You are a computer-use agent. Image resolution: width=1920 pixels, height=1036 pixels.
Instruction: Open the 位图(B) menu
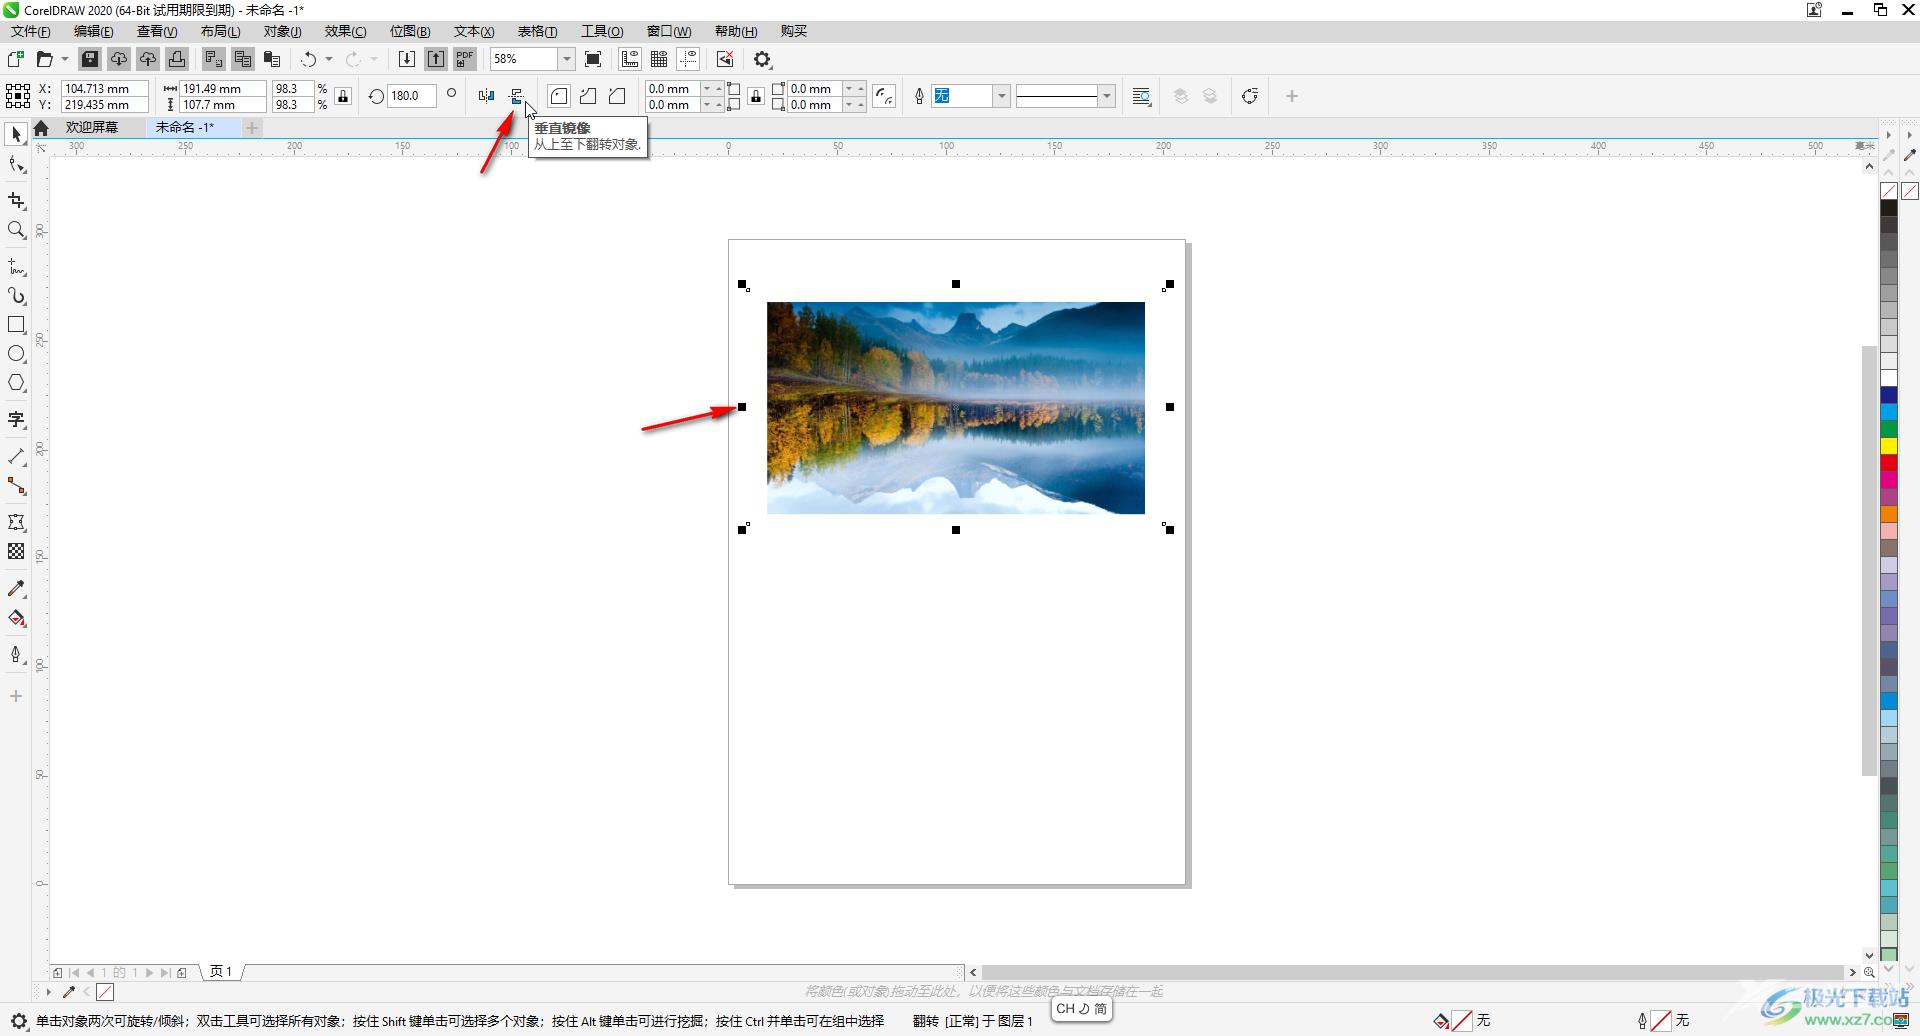410,31
